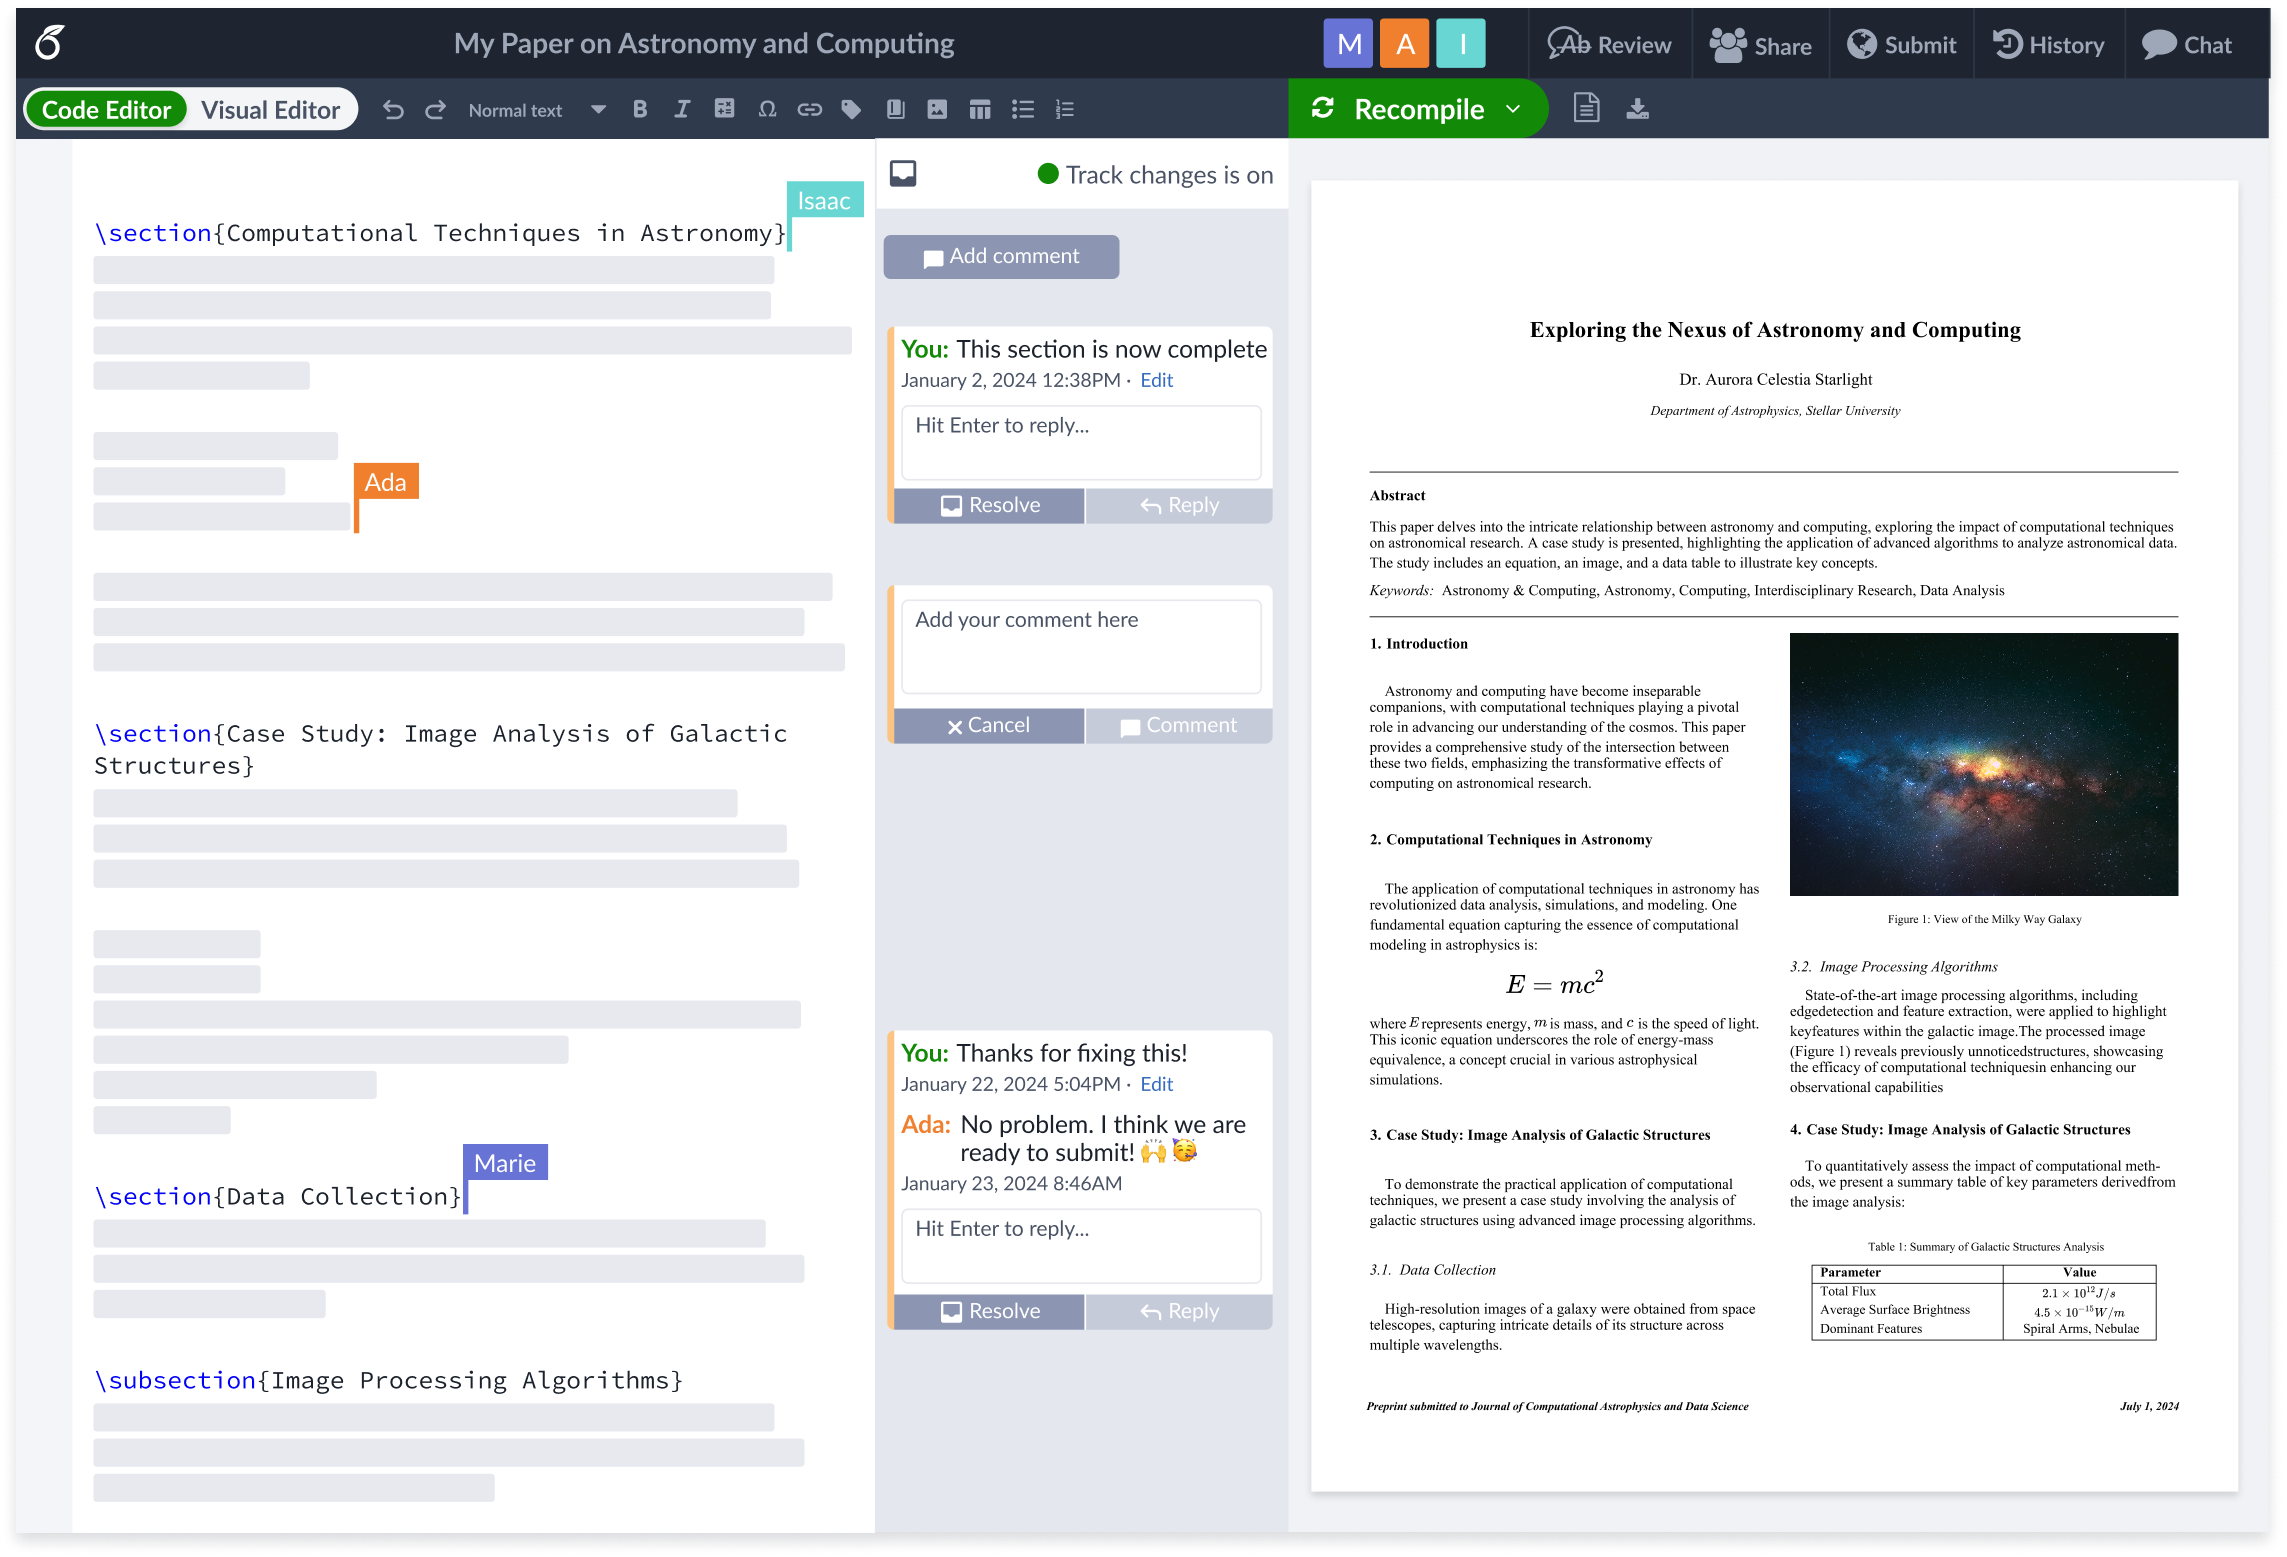Open the project History
2287x1557 pixels.
click(x=2048, y=43)
